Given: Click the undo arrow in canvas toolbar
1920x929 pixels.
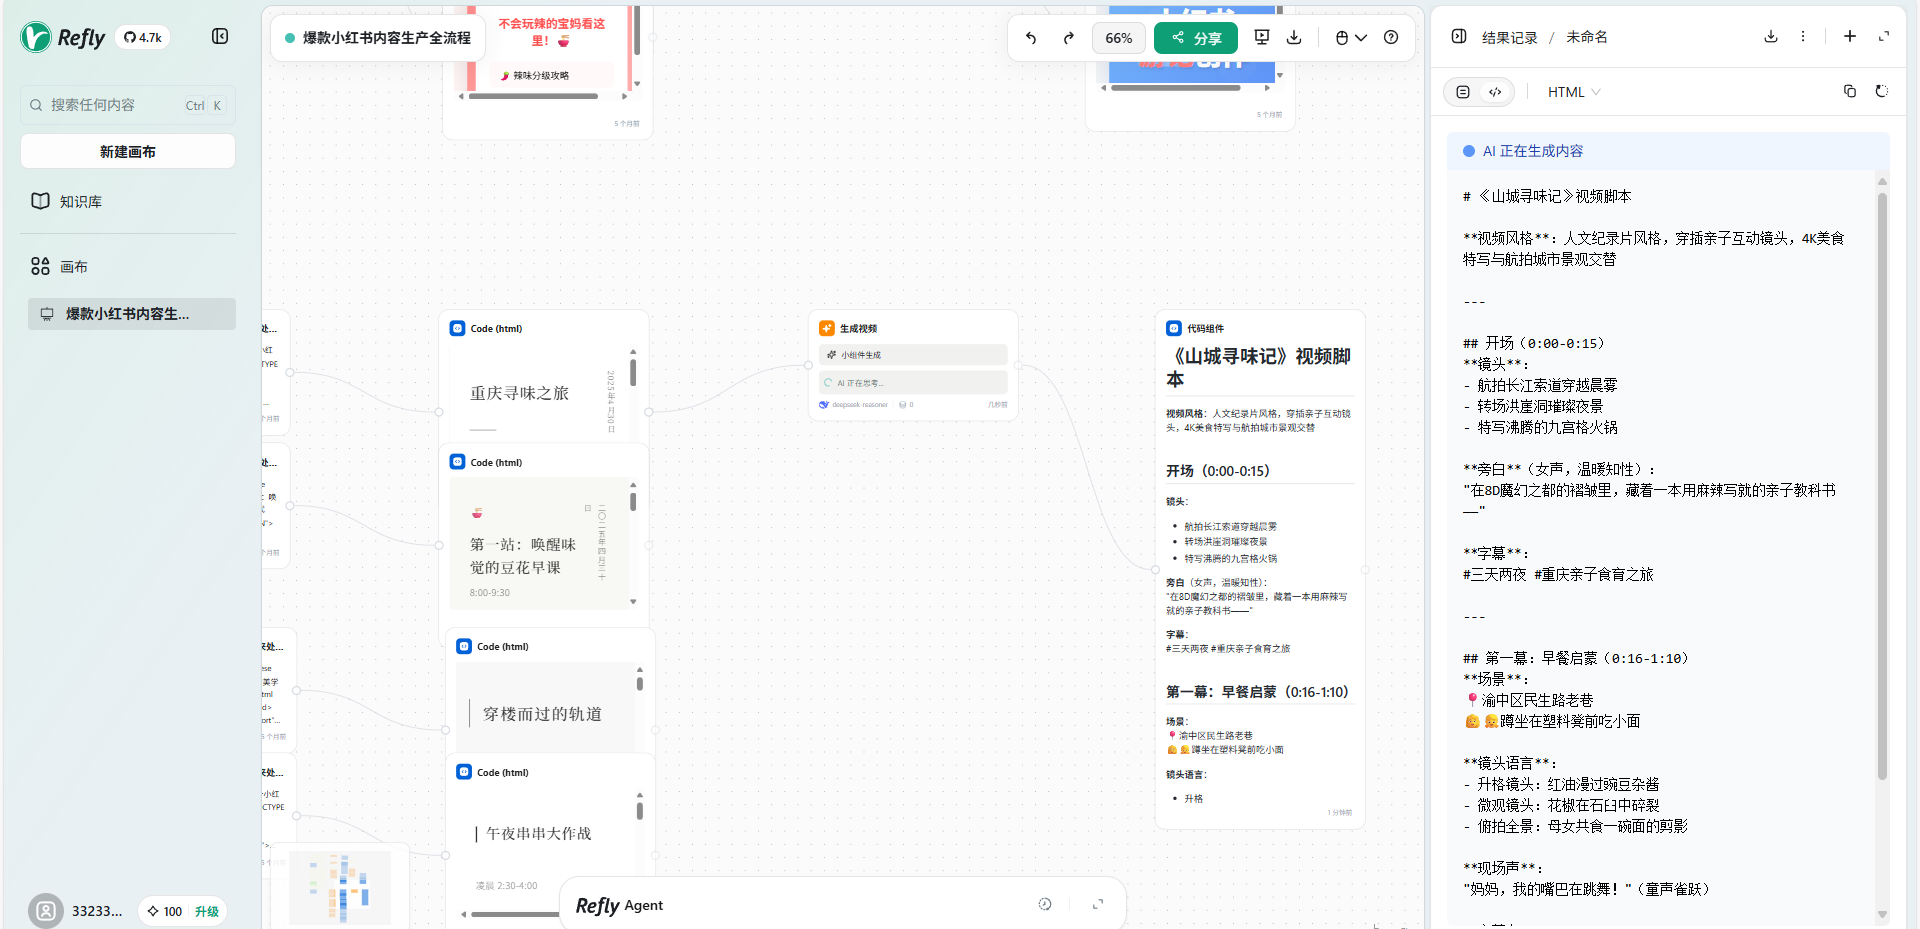Looking at the screenshot, I should tap(1031, 38).
